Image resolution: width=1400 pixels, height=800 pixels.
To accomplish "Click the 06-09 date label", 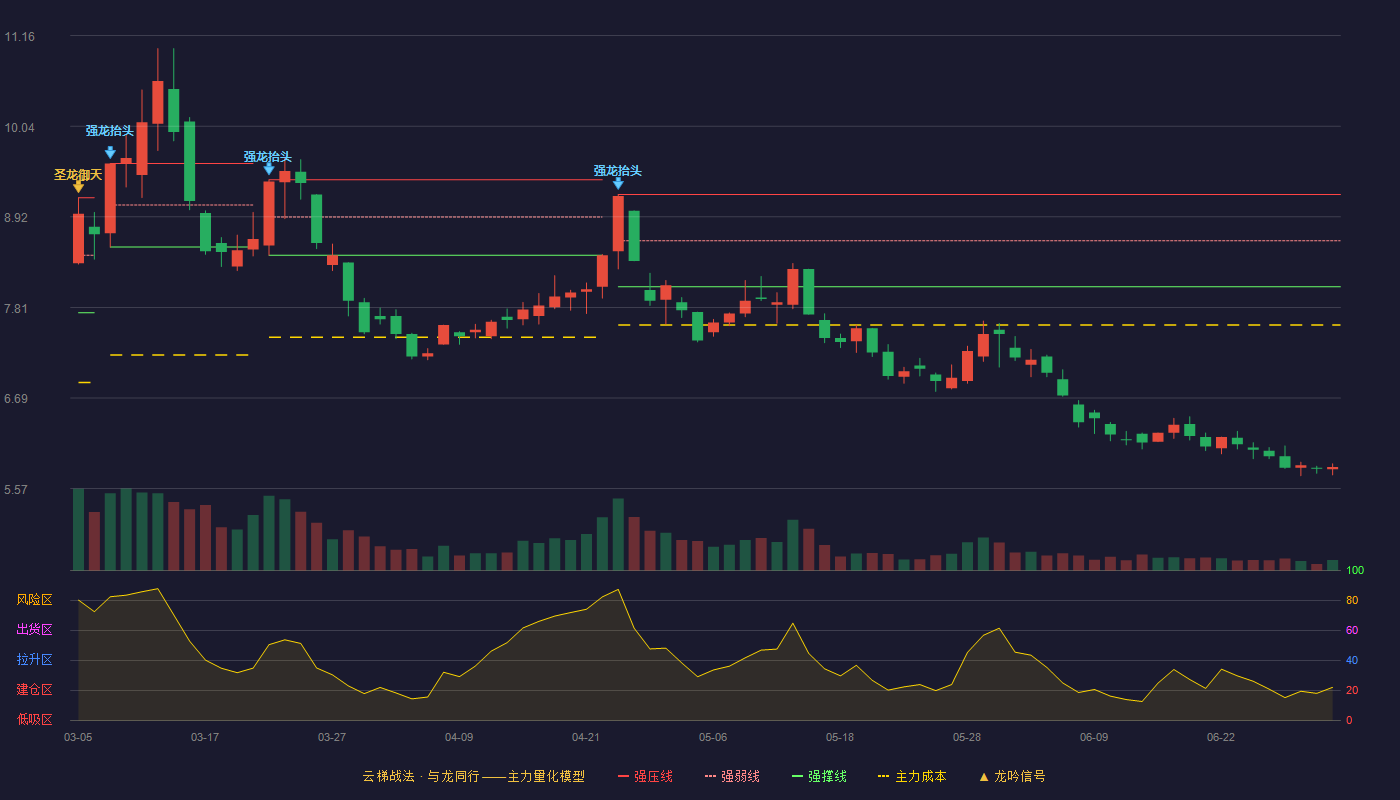I will tap(1094, 737).
